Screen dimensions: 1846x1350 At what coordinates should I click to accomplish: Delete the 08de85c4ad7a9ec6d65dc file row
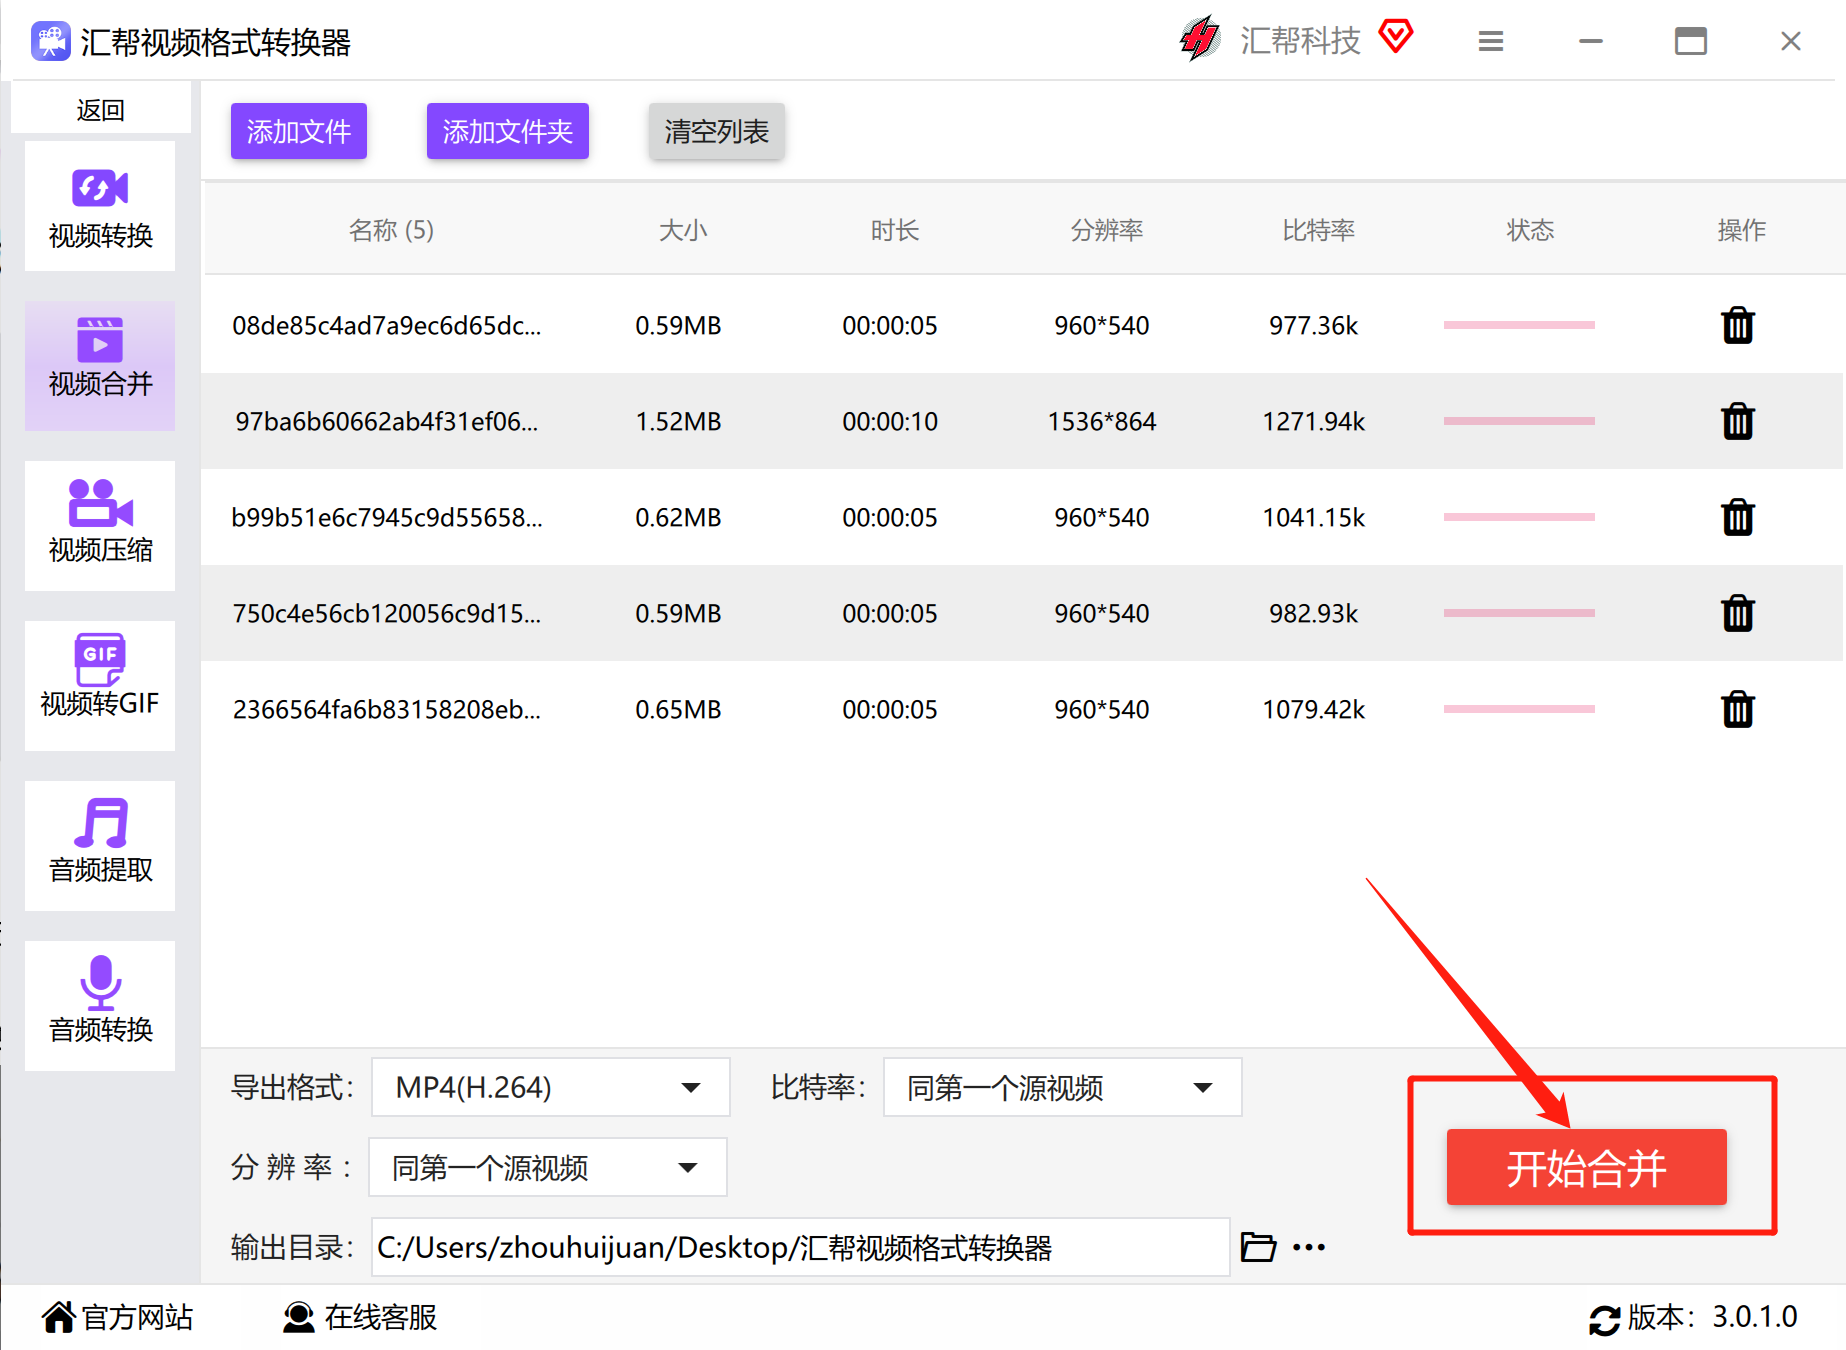click(x=1738, y=325)
